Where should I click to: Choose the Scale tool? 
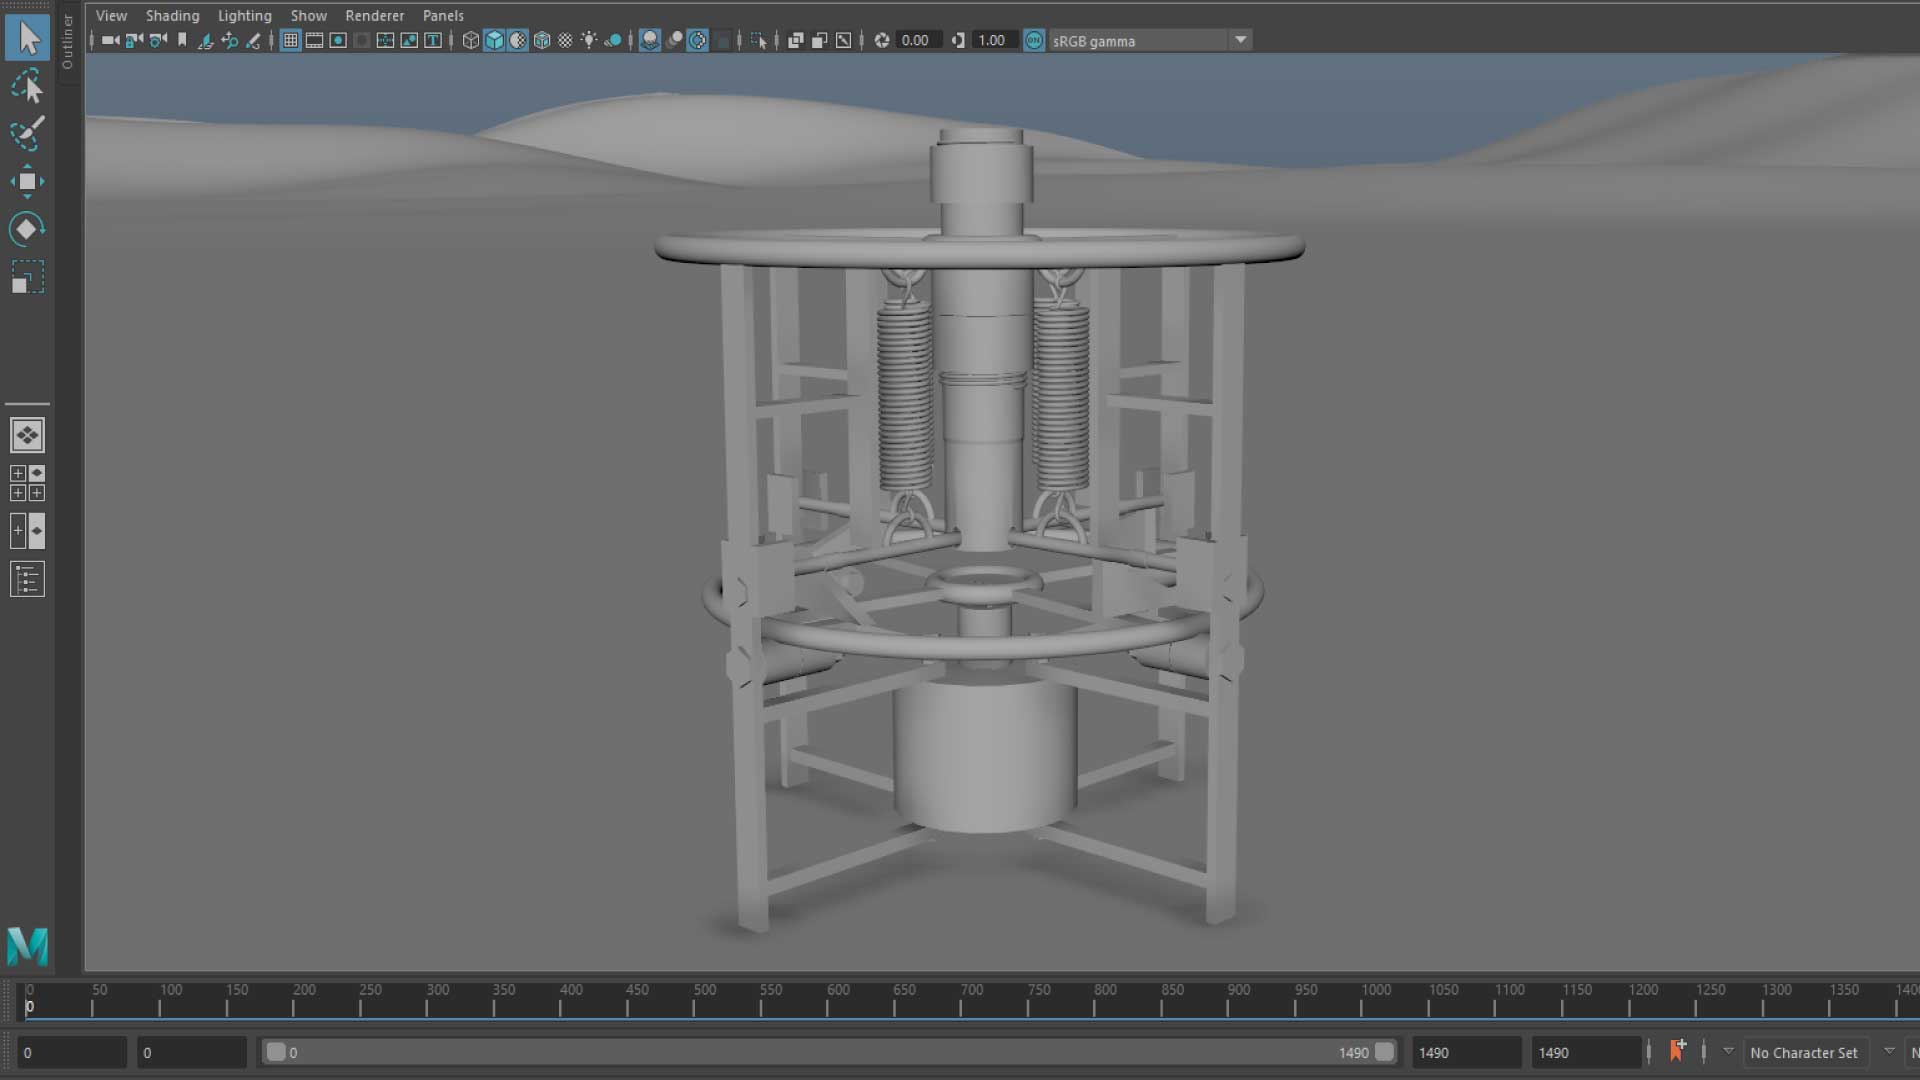(27, 277)
